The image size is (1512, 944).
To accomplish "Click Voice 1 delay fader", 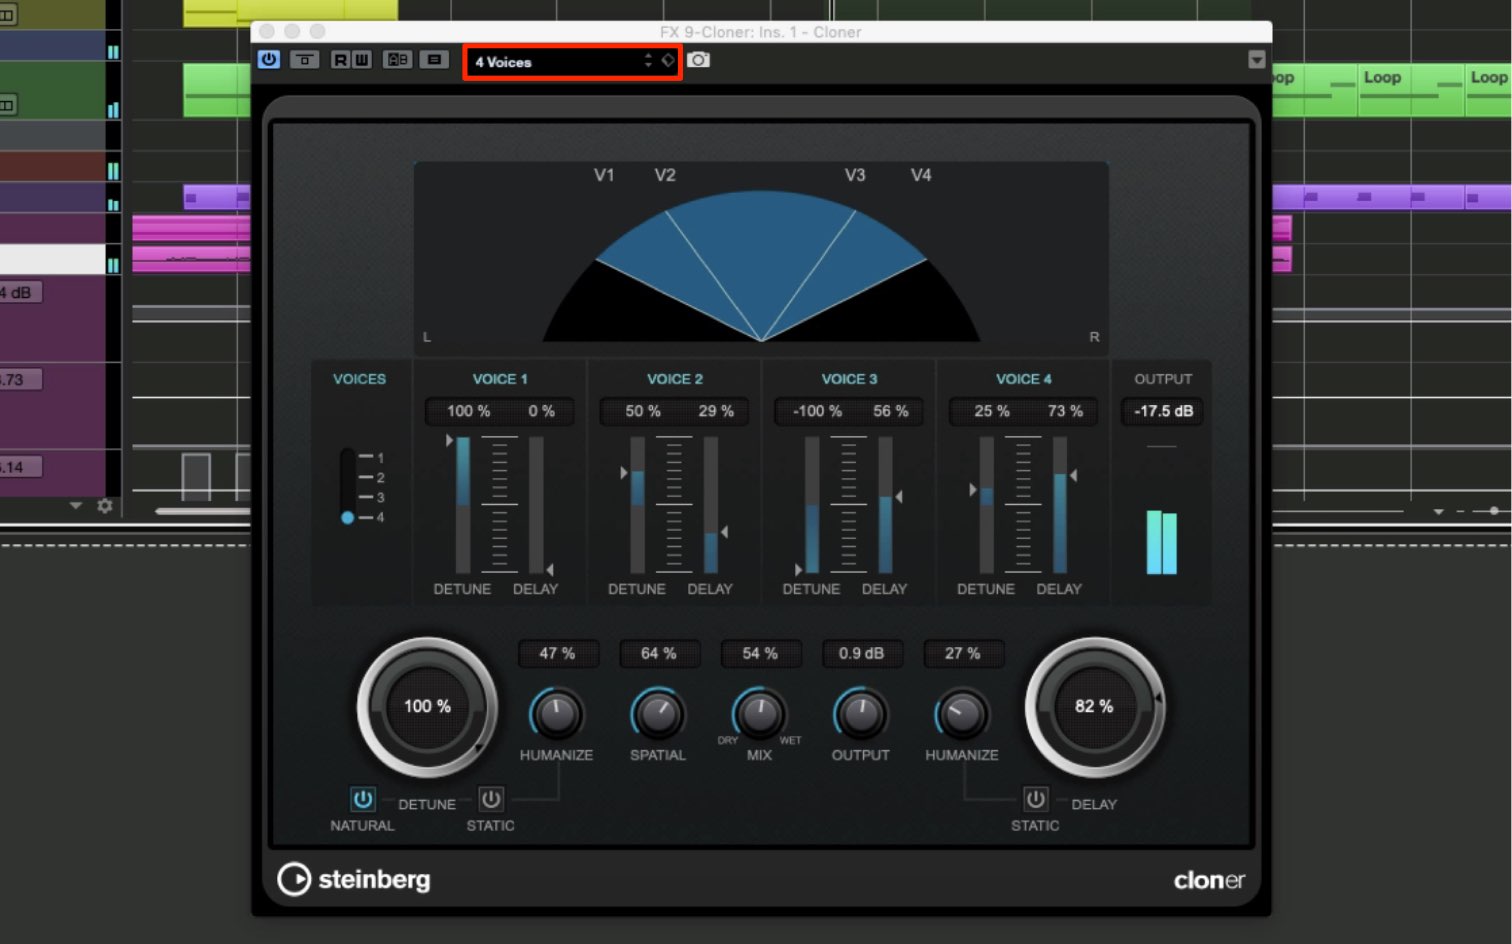I will pos(536,504).
